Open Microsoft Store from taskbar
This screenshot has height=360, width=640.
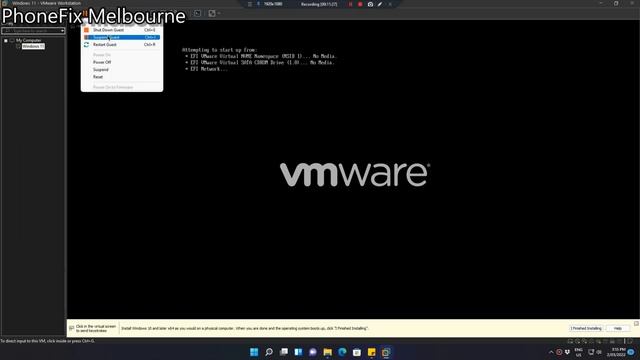[357, 352]
